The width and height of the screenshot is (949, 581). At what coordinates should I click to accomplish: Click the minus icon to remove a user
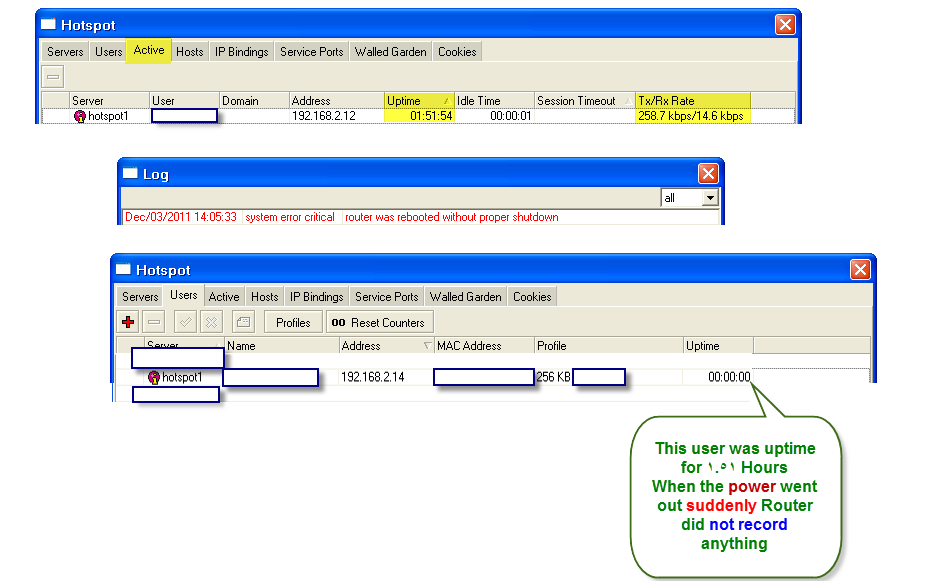(x=152, y=321)
